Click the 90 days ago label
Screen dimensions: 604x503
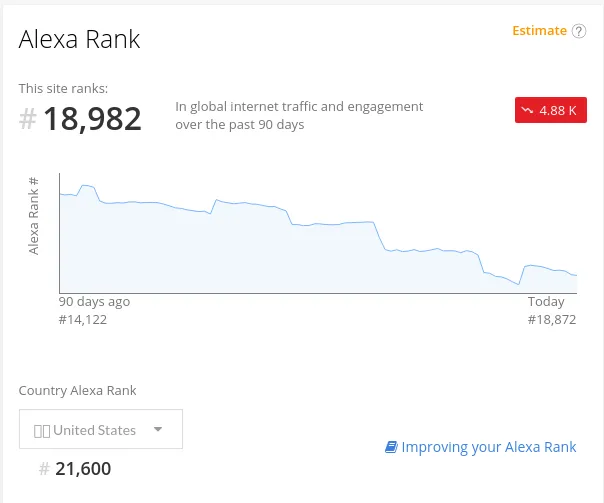[x=94, y=302]
